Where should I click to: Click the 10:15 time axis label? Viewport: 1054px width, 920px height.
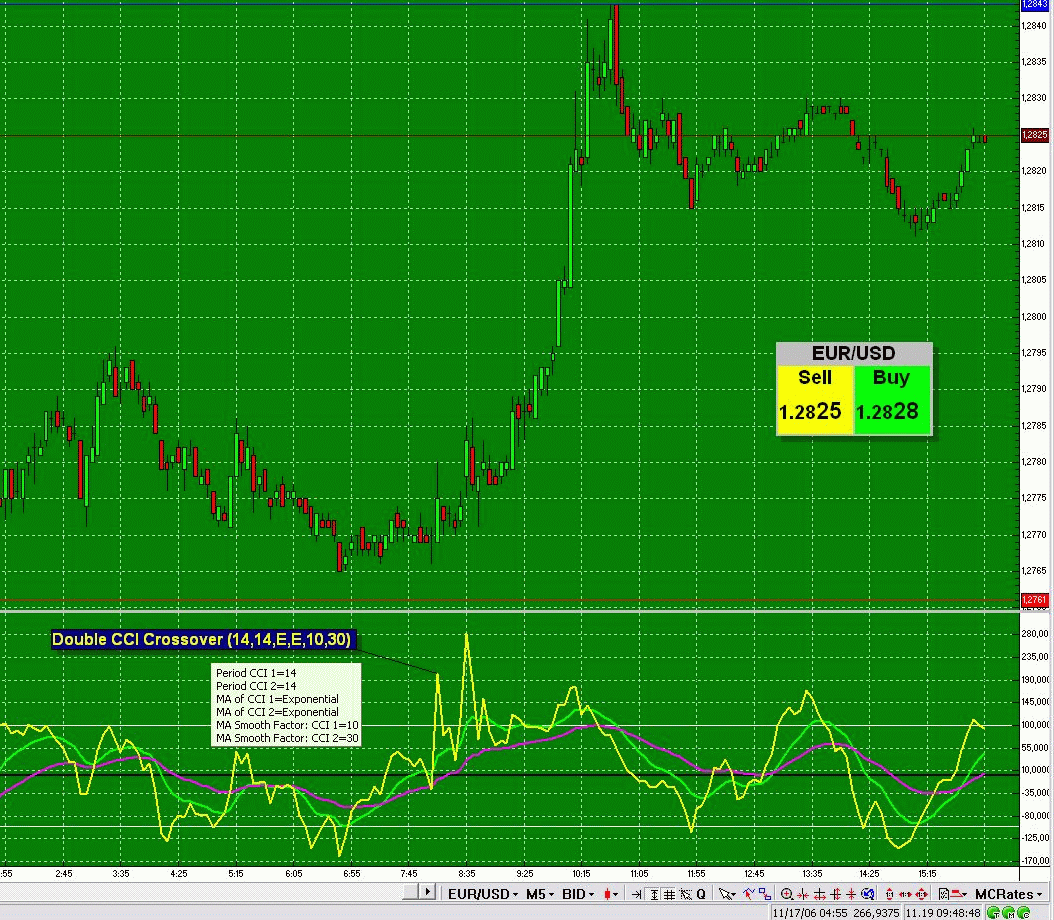pyautogui.click(x=581, y=874)
